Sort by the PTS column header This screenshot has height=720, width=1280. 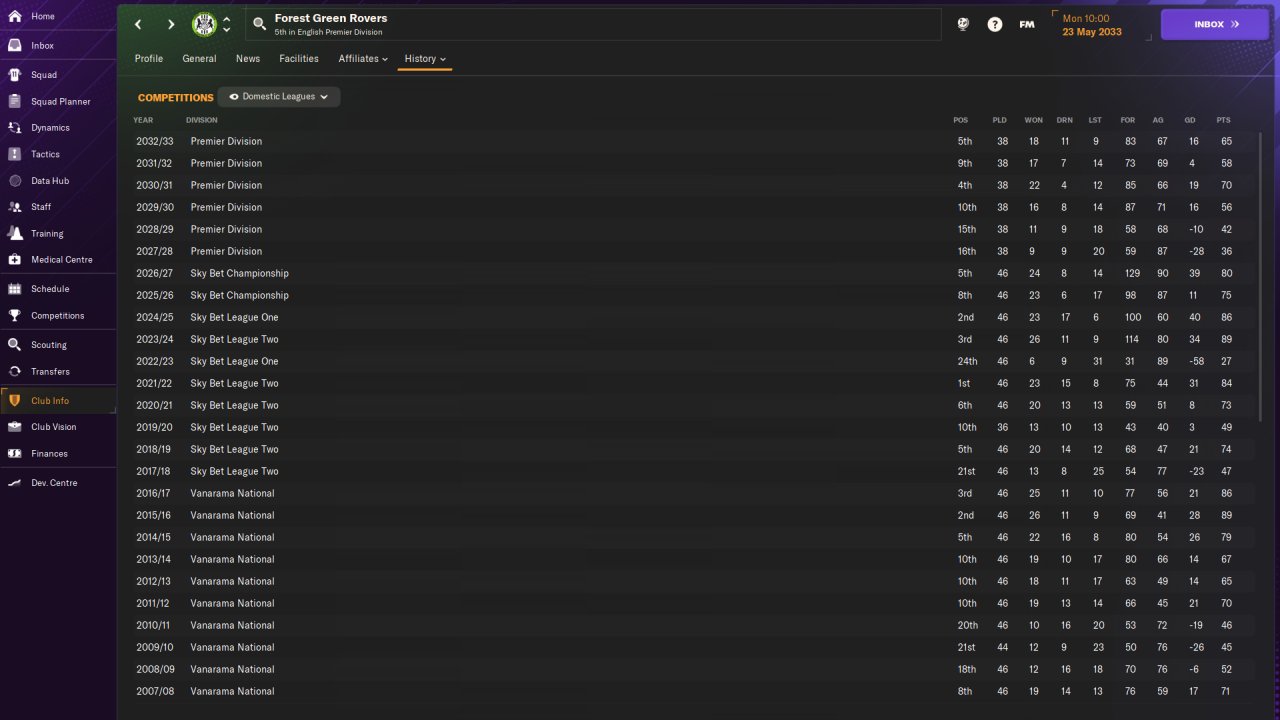click(x=1224, y=120)
